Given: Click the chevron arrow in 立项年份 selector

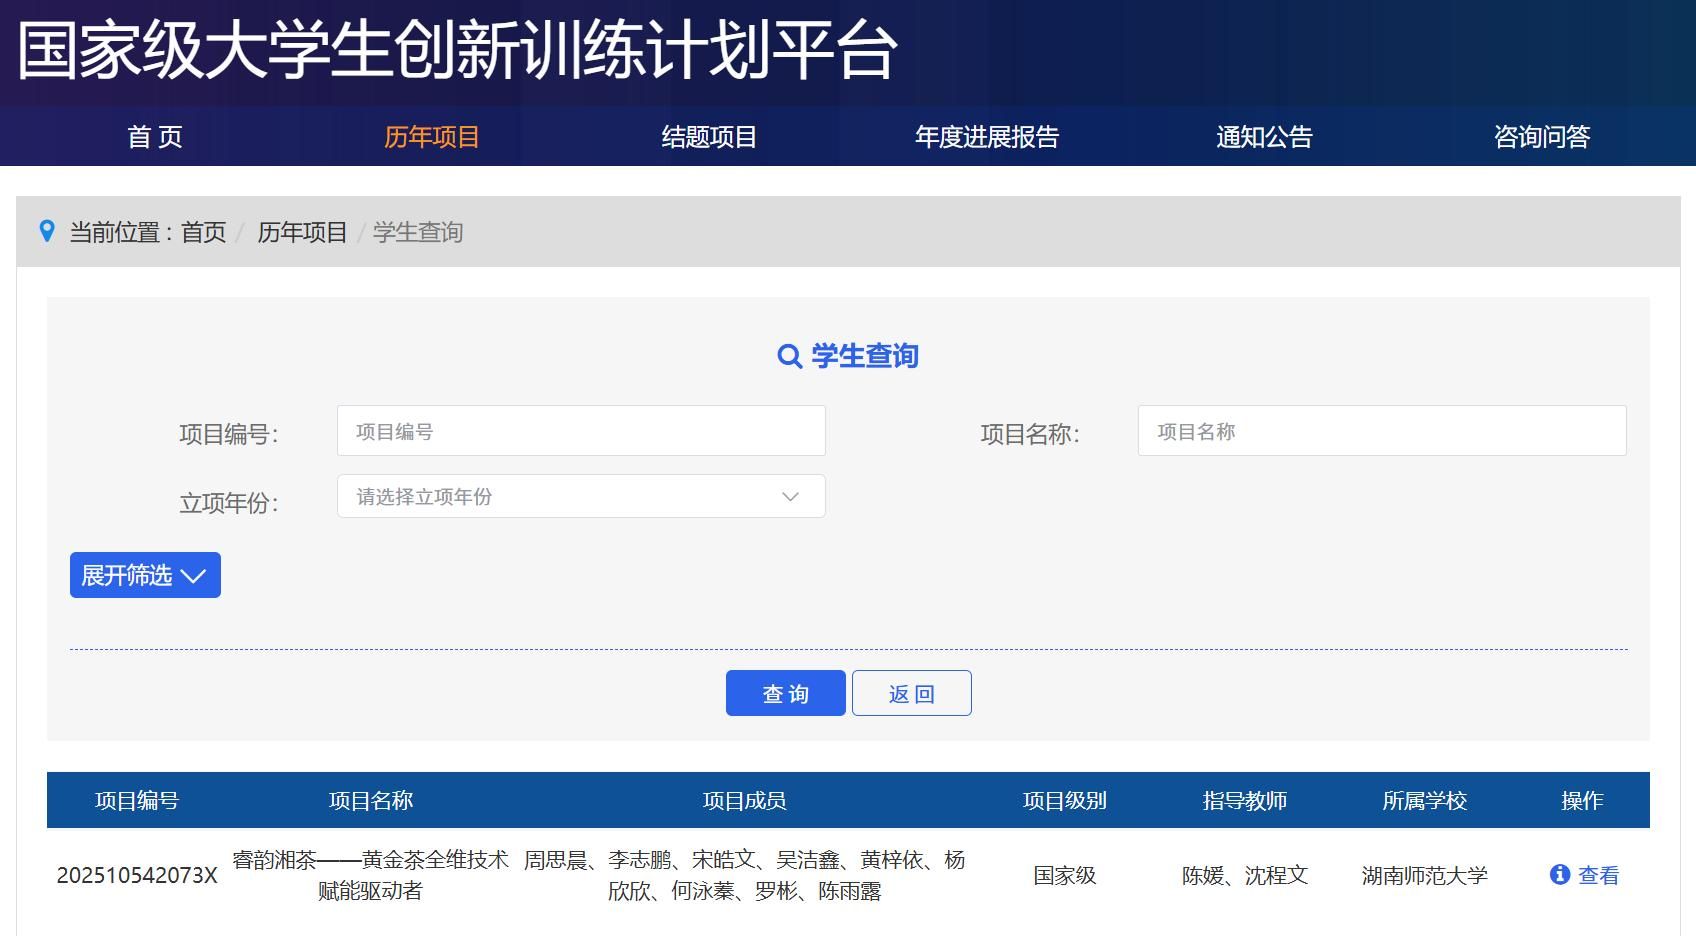Looking at the screenshot, I should (790, 496).
